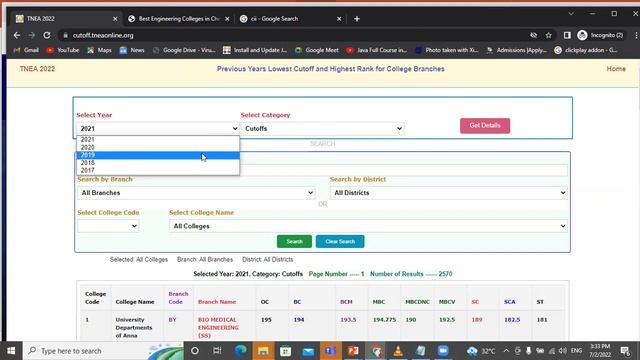Open Select College Code dropdown

pyautogui.click(x=108, y=226)
